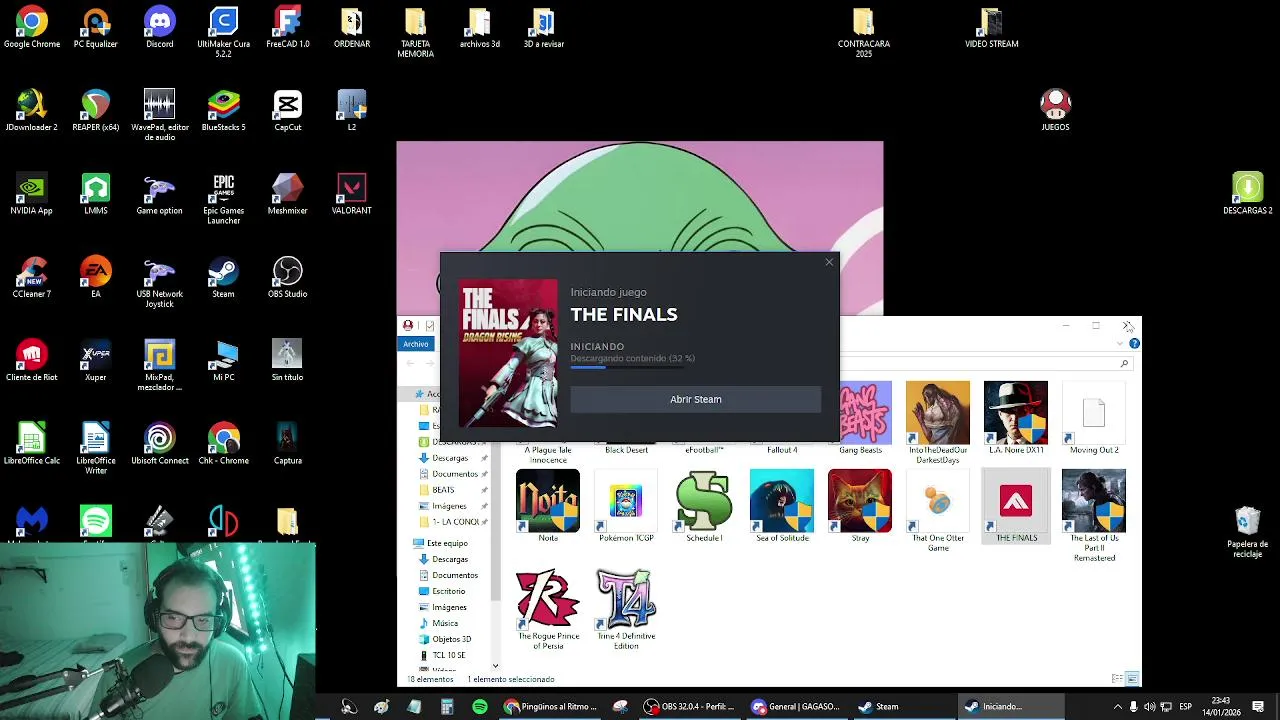This screenshot has height=720, width=1280.
Task: Open Papelera de reciclaje
Action: pyautogui.click(x=1248, y=532)
